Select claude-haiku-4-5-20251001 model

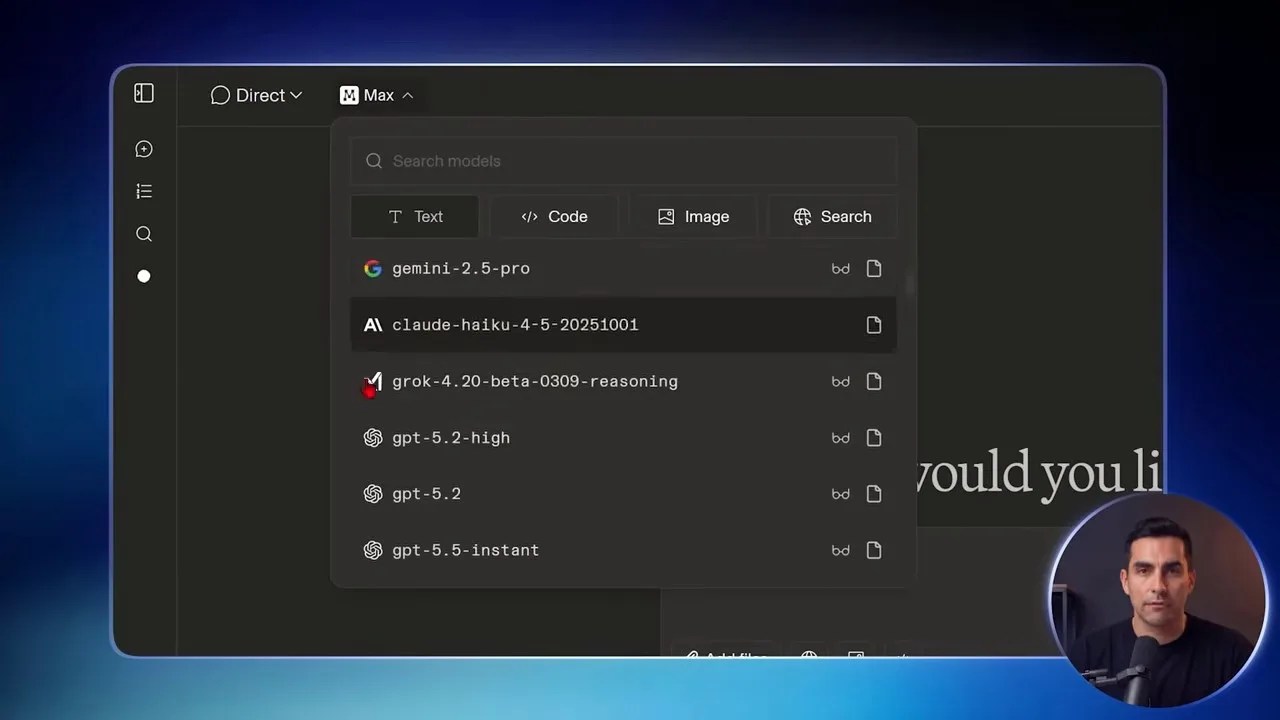click(623, 325)
